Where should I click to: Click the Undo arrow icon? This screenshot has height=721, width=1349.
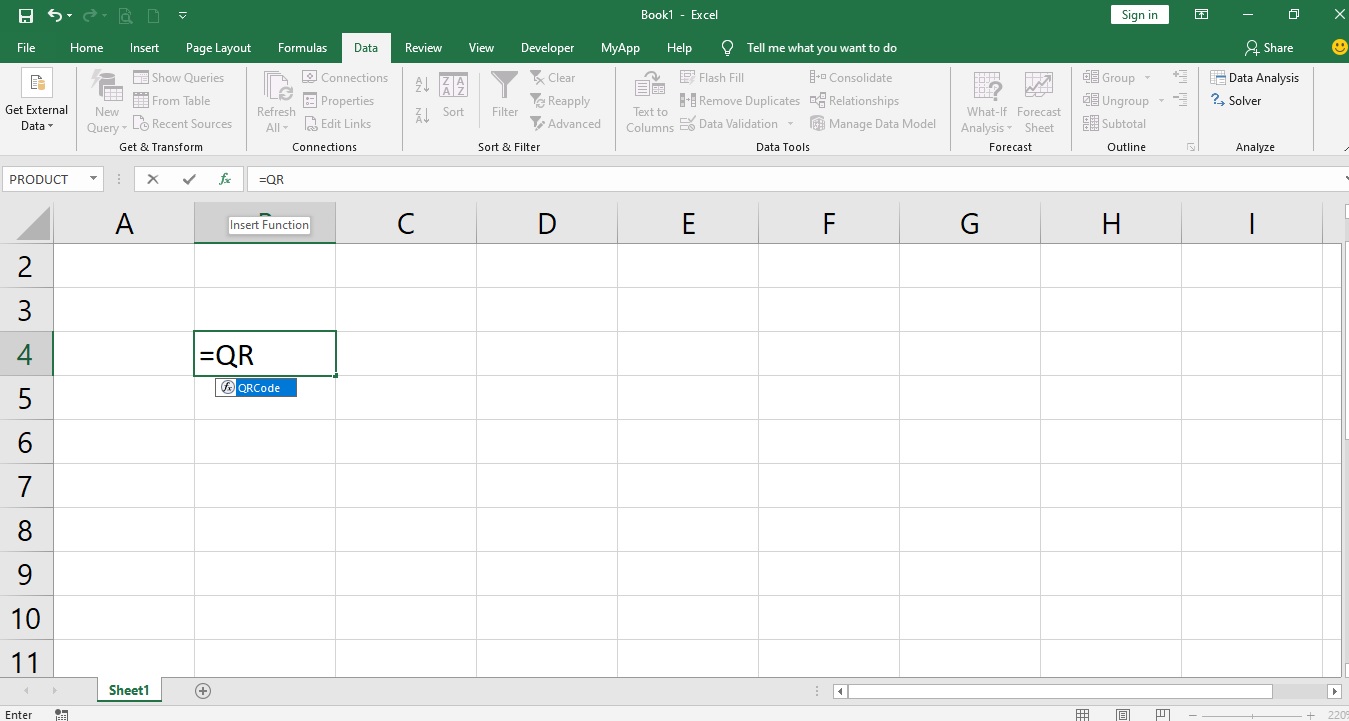click(x=55, y=15)
